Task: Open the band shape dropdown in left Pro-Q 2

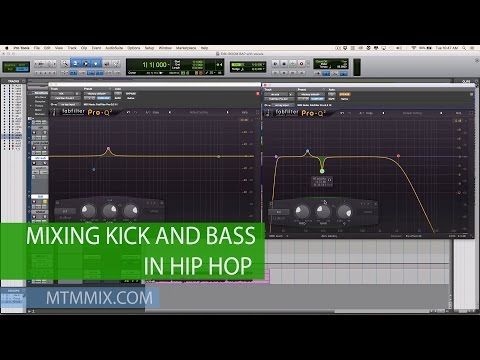Action: point(65,211)
